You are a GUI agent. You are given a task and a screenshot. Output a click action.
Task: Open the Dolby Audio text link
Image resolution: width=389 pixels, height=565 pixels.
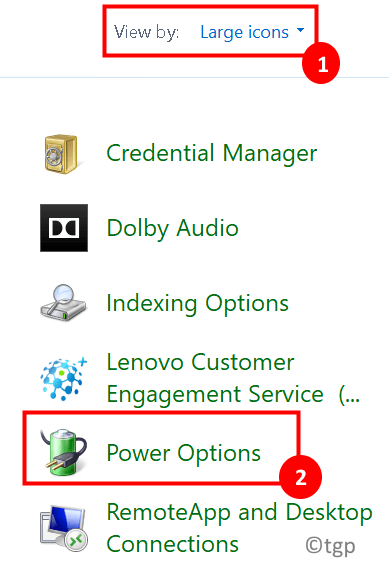point(173,228)
